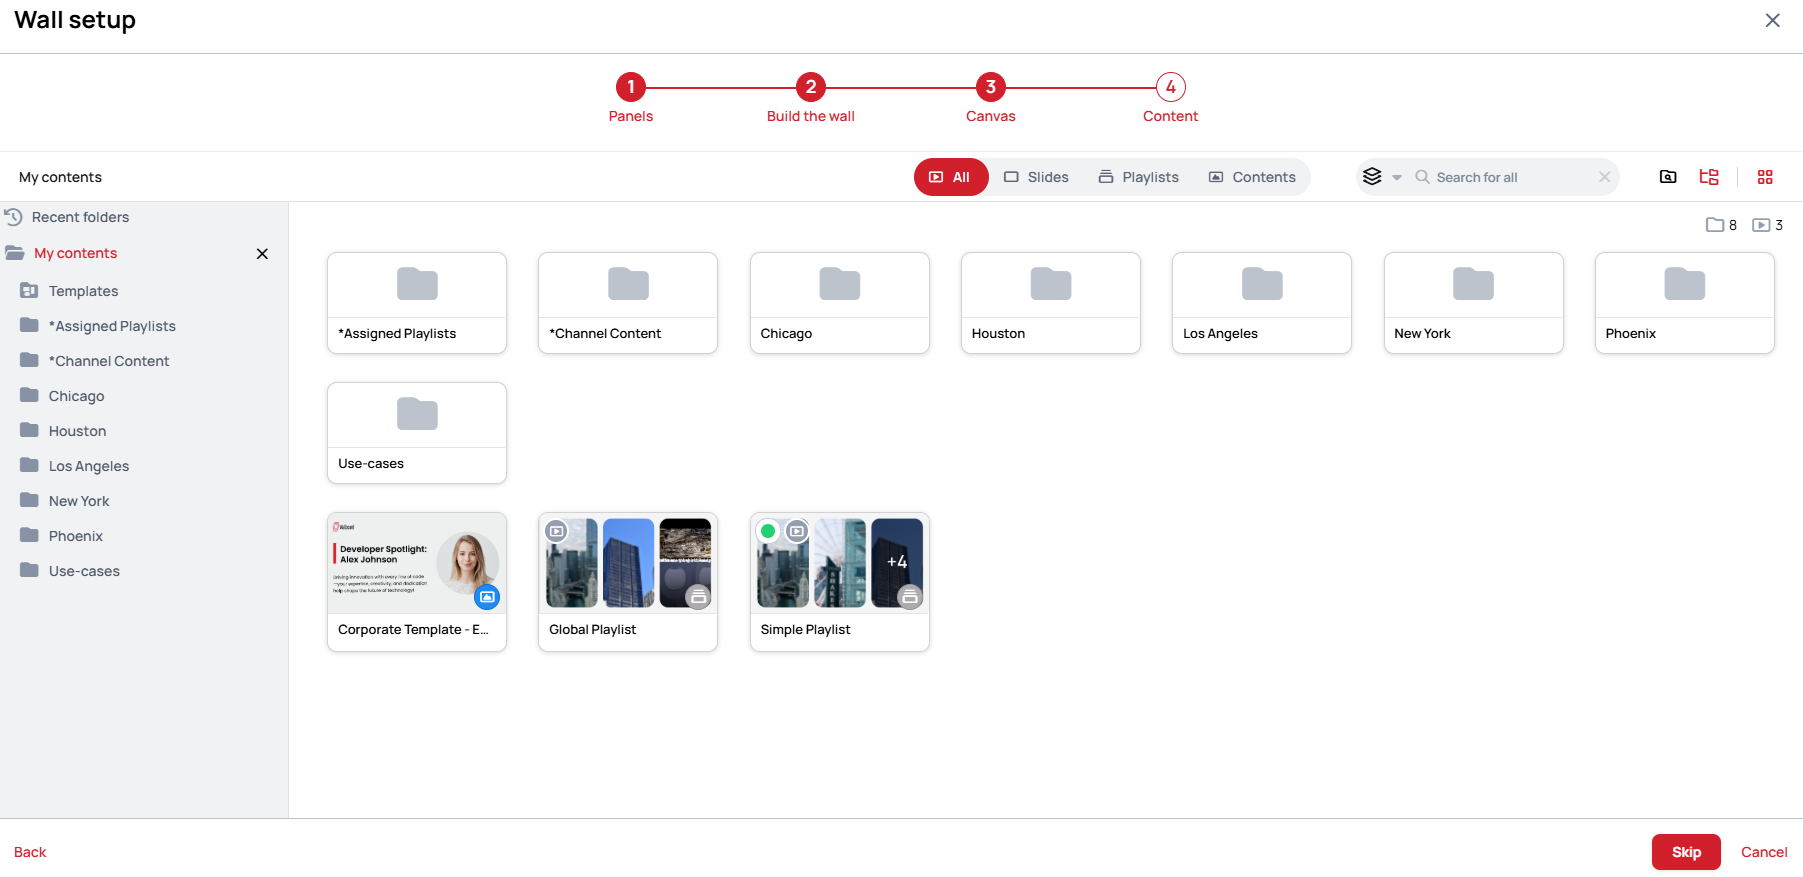The height and width of the screenshot is (877, 1803).
Task: Switch to grid view layout icon
Action: (x=1765, y=177)
